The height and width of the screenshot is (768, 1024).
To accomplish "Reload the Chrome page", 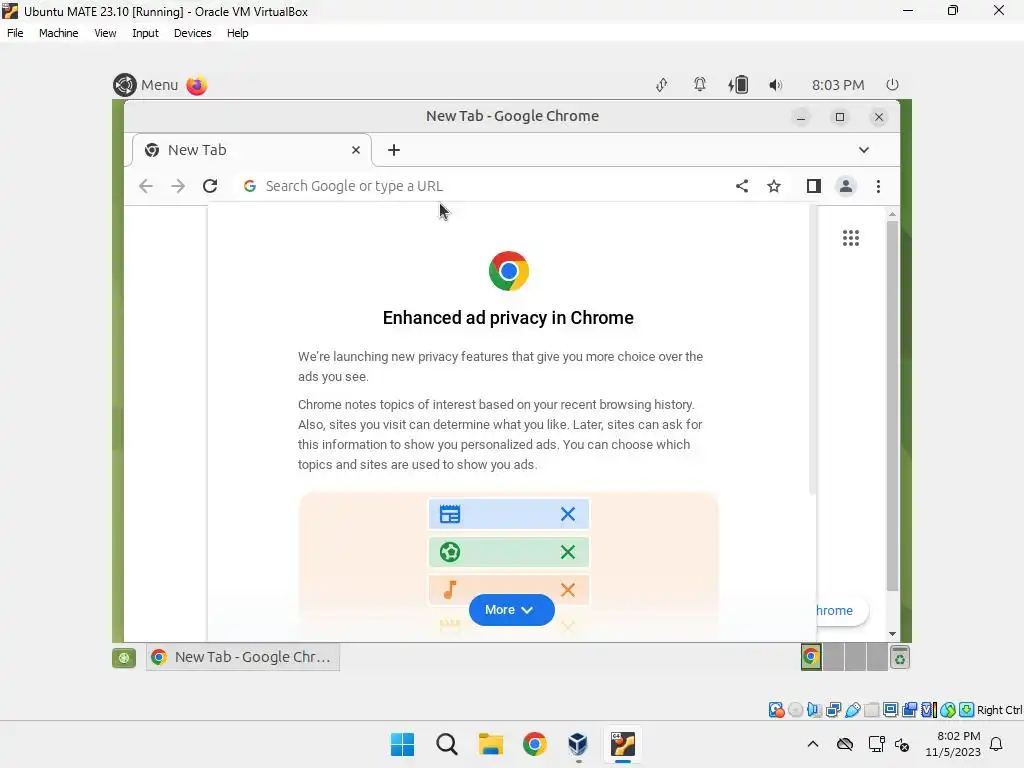I will coord(210,186).
